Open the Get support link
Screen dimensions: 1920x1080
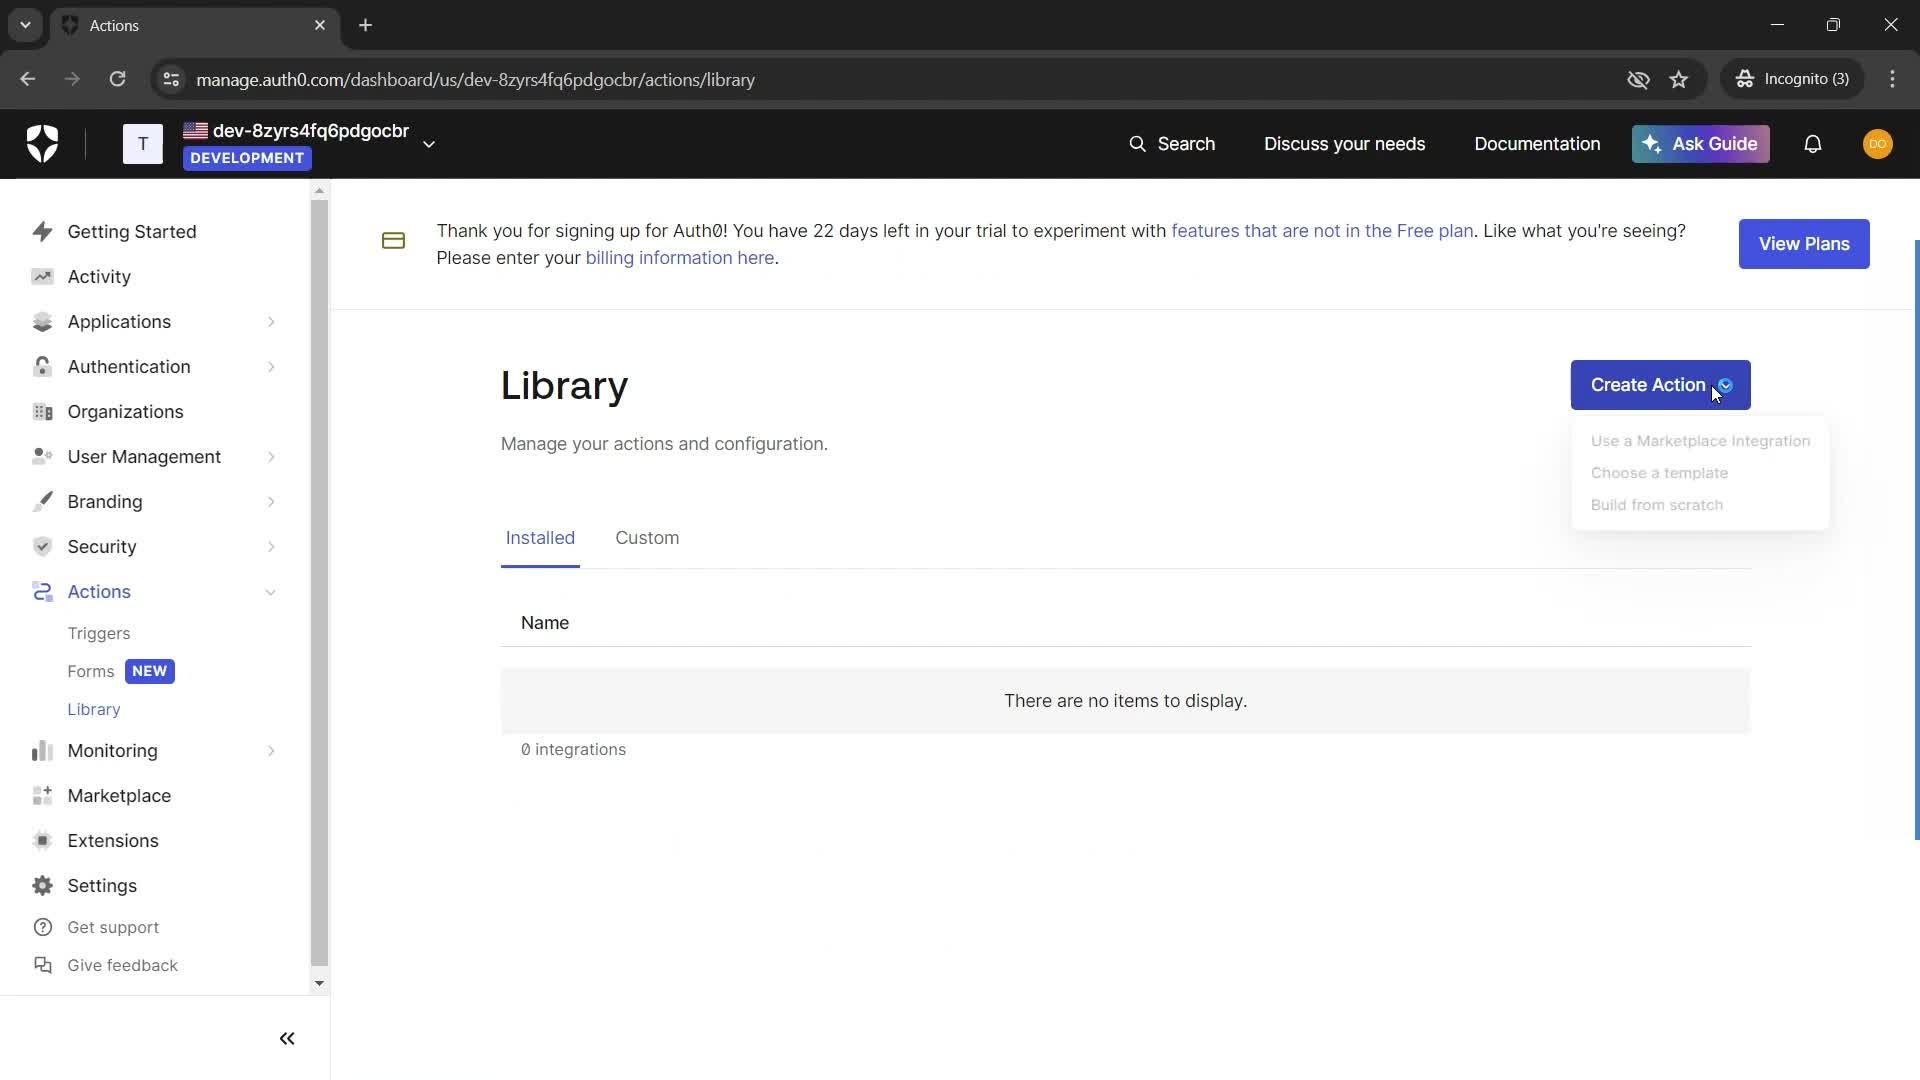[113, 928]
